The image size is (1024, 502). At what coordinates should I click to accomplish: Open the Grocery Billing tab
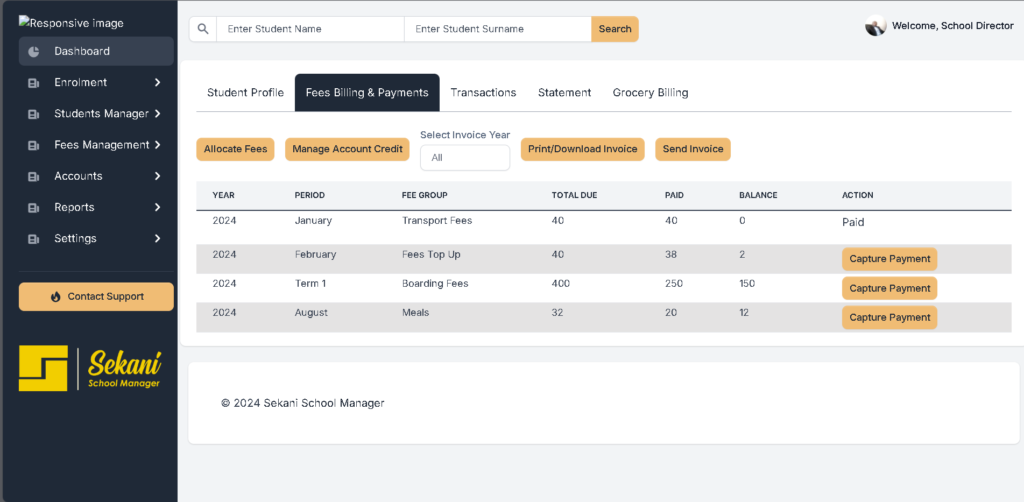point(650,93)
